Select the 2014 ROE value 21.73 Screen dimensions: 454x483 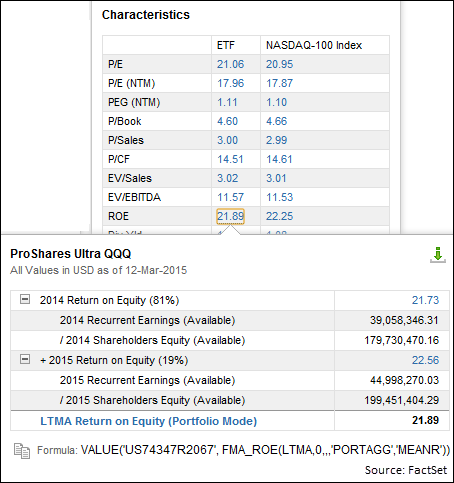pyautogui.click(x=425, y=300)
